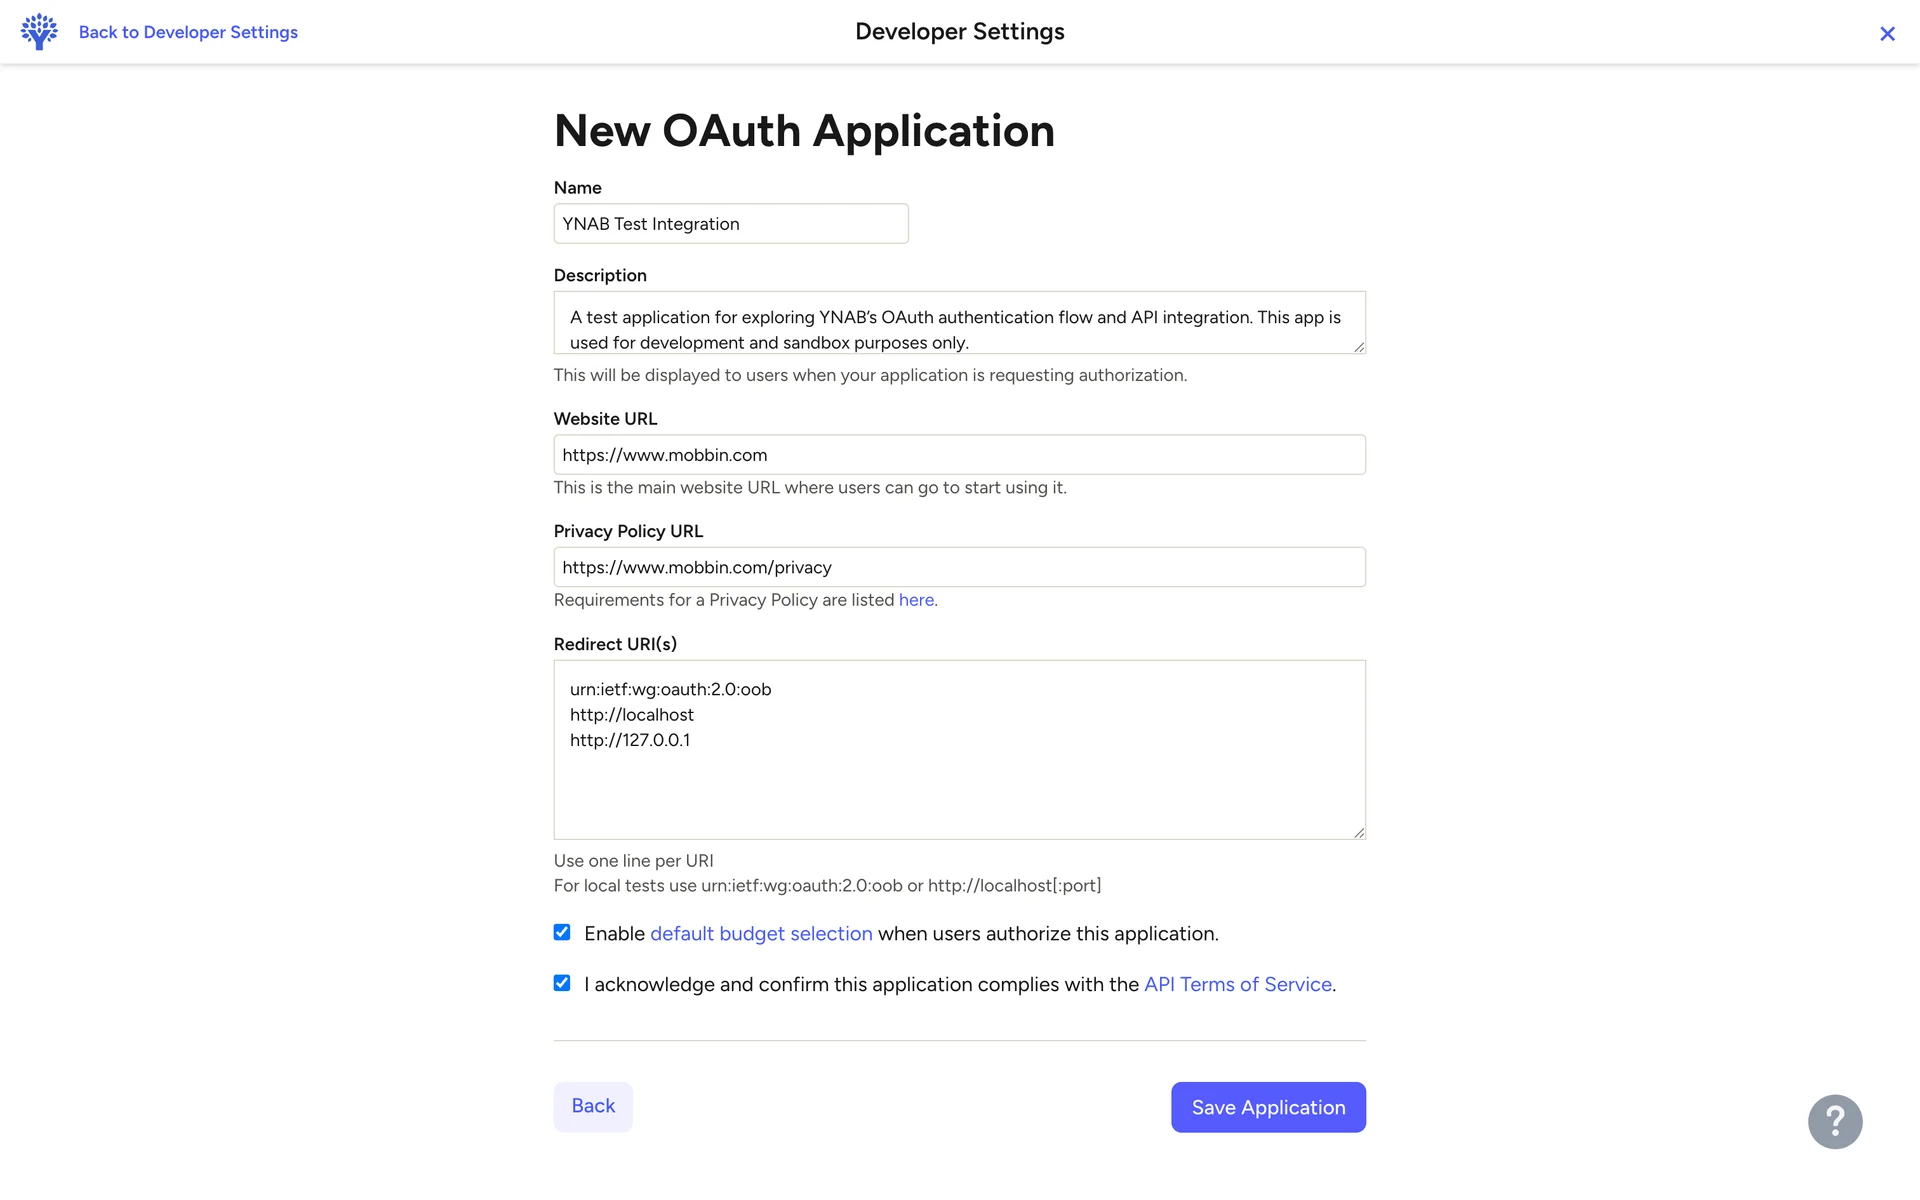1920x1200 pixels.
Task: Click the New OAuth Application heading
Action: point(804,131)
